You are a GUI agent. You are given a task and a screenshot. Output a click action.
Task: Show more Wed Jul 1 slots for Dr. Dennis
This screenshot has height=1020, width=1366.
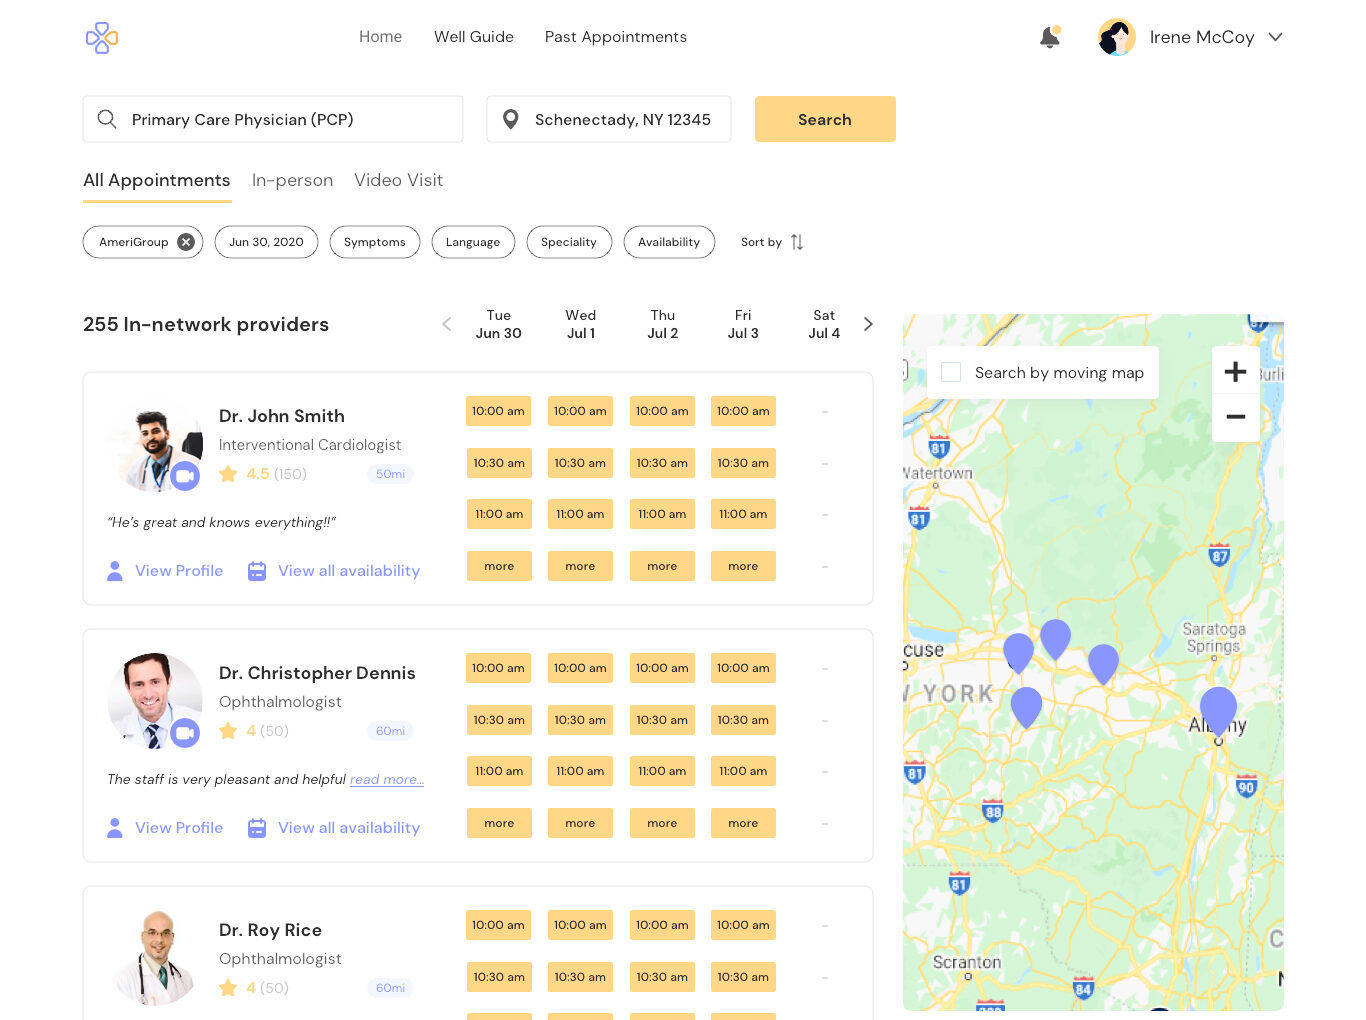[580, 823]
